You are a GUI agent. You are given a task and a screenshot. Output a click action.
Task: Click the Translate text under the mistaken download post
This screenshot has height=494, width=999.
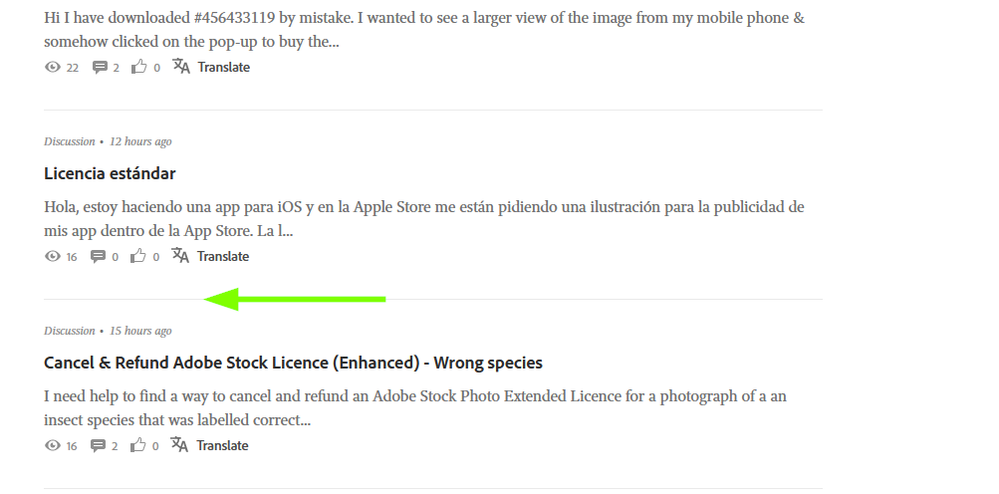224,68
